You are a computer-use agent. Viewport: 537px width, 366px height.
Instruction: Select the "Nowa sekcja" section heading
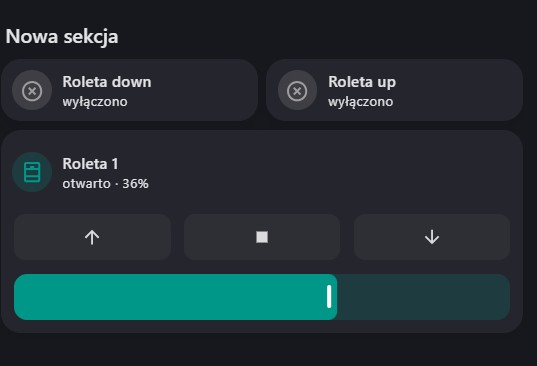(62, 36)
